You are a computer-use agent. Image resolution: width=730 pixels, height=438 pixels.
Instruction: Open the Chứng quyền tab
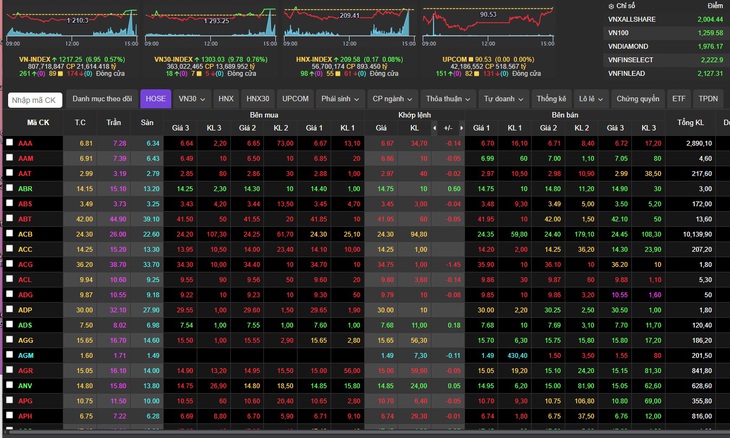[638, 99]
